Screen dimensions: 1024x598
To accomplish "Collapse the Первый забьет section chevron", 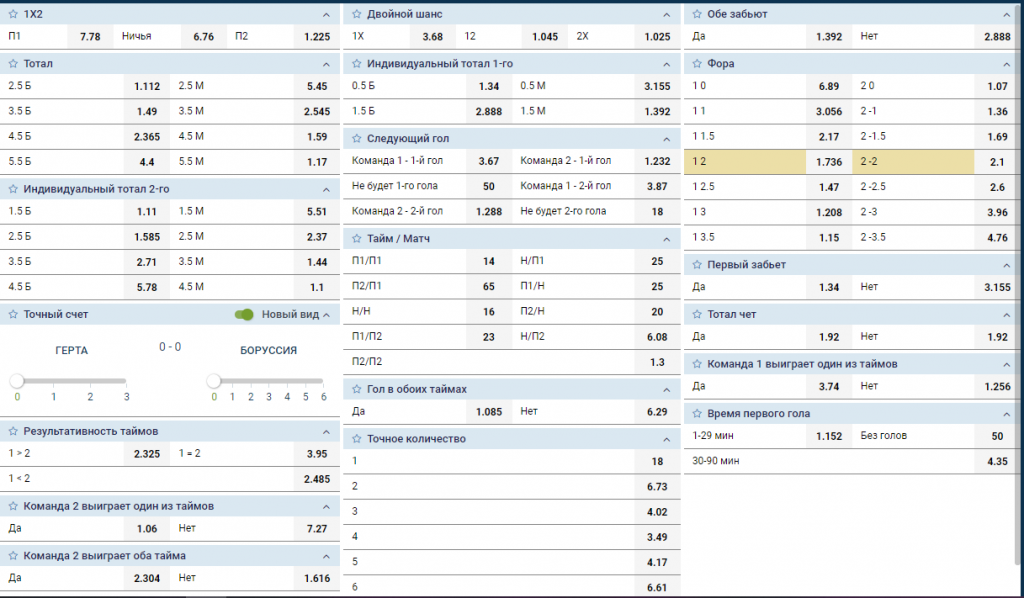I will coord(1007,264).
